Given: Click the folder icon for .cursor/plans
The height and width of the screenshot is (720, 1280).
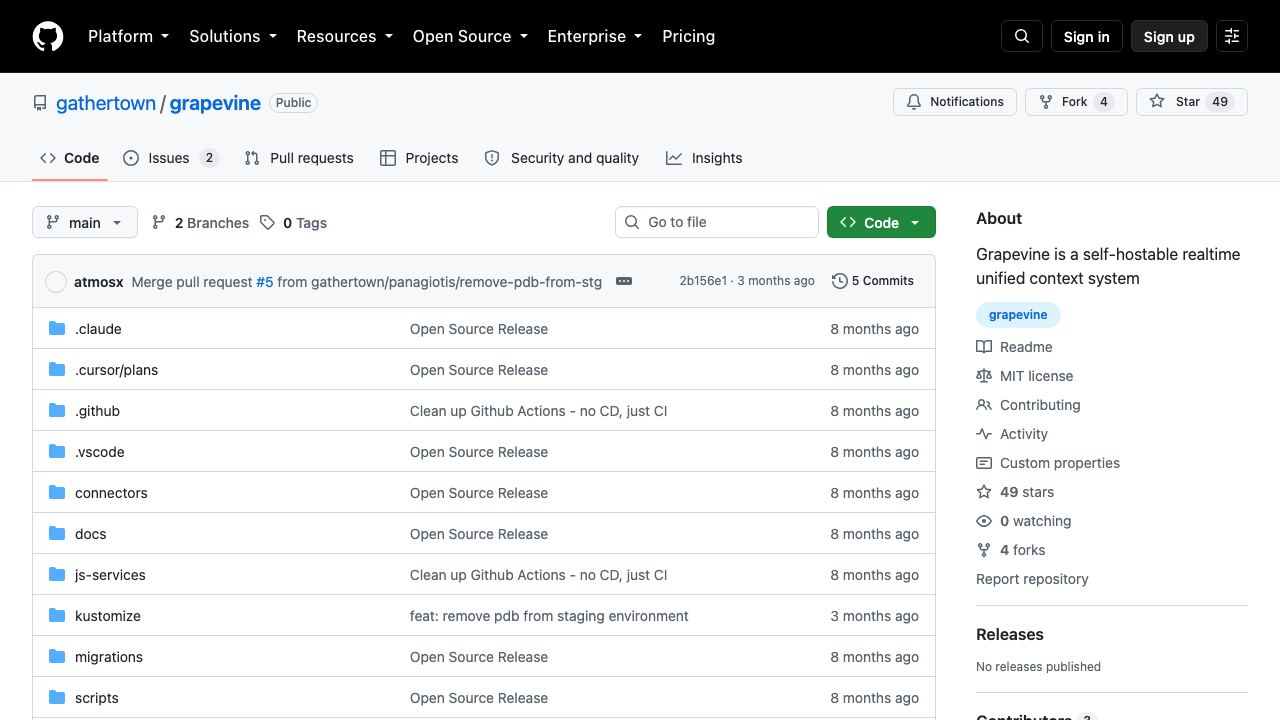Looking at the screenshot, I should coord(57,369).
